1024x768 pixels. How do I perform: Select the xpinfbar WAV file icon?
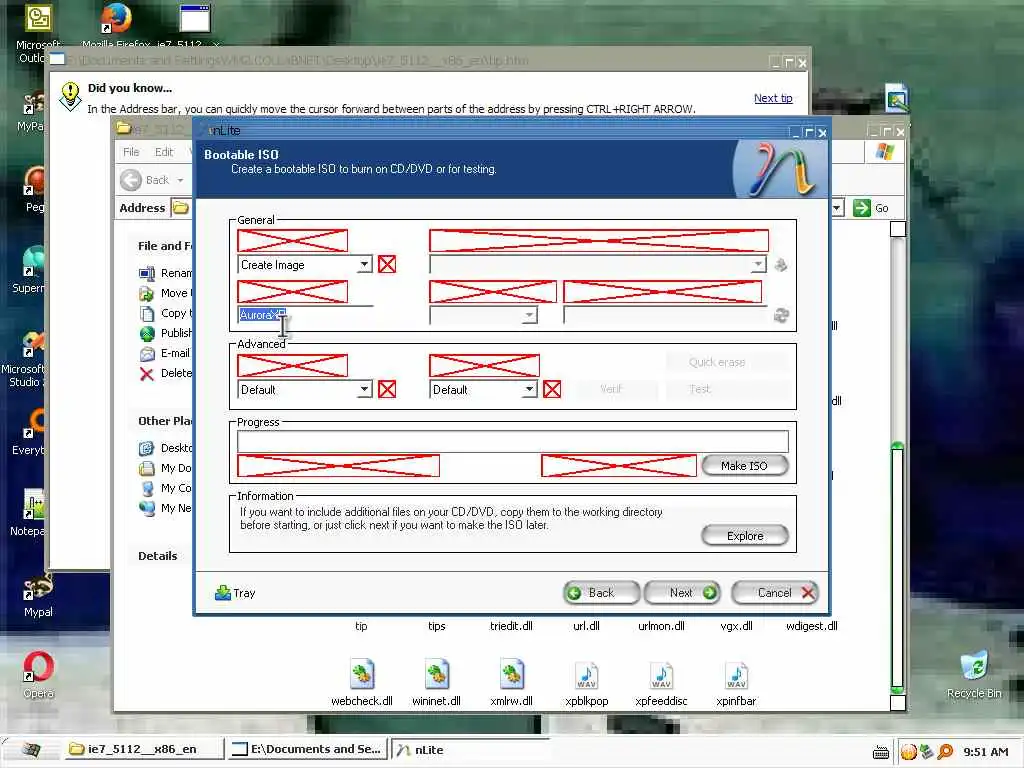click(737, 675)
